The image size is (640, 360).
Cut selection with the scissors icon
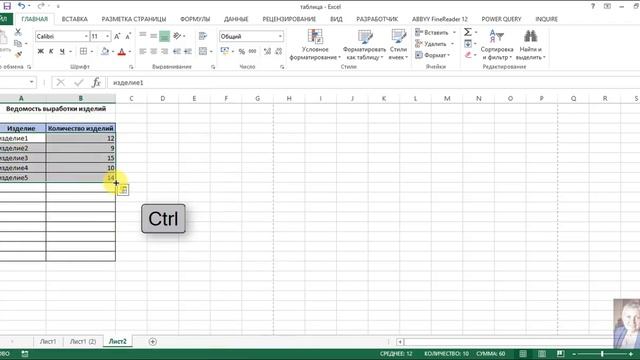pos(18,32)
